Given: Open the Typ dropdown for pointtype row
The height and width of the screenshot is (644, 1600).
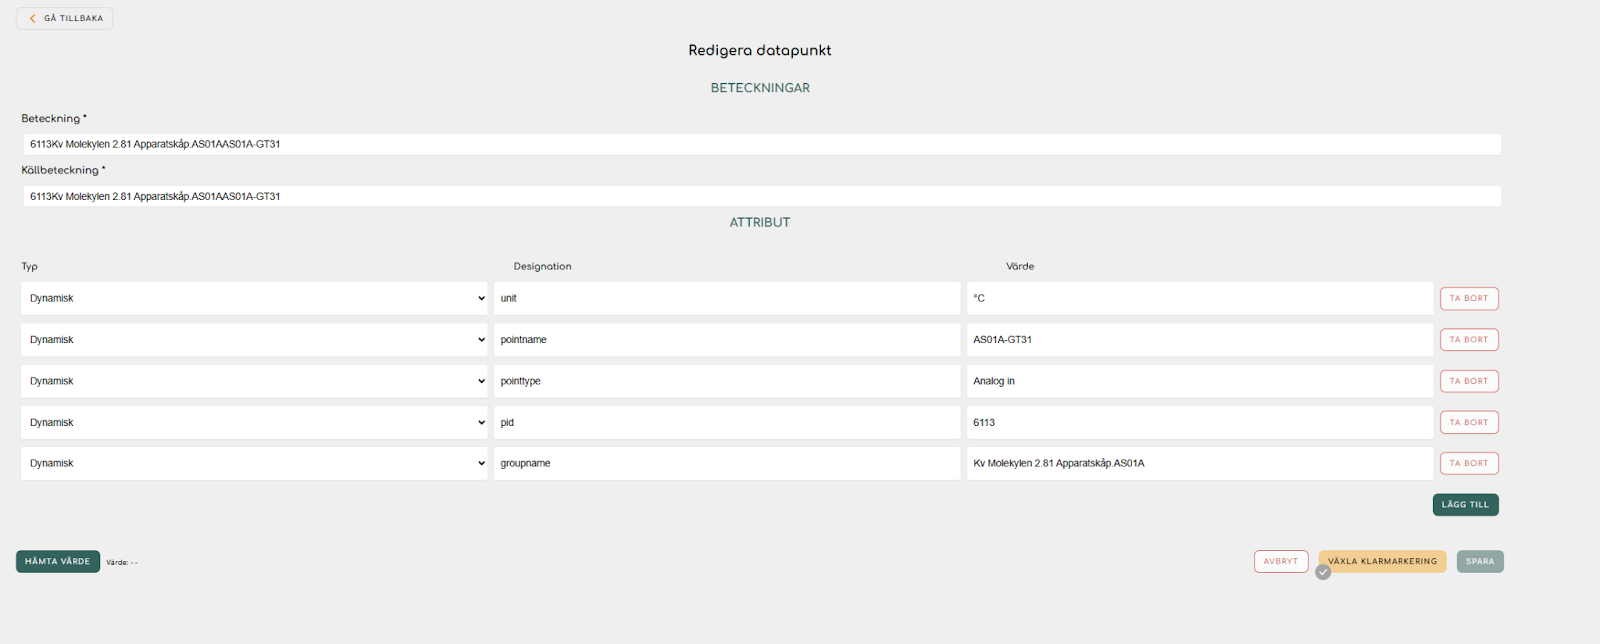Looking at the screenshot, I should (254, 381).
